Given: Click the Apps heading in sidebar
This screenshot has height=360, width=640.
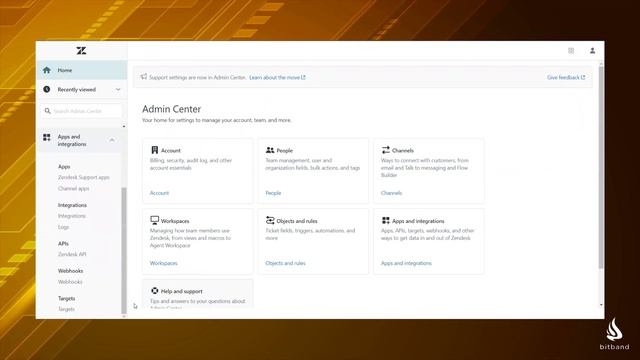Looking at the screenshot, I should (64, 167).
